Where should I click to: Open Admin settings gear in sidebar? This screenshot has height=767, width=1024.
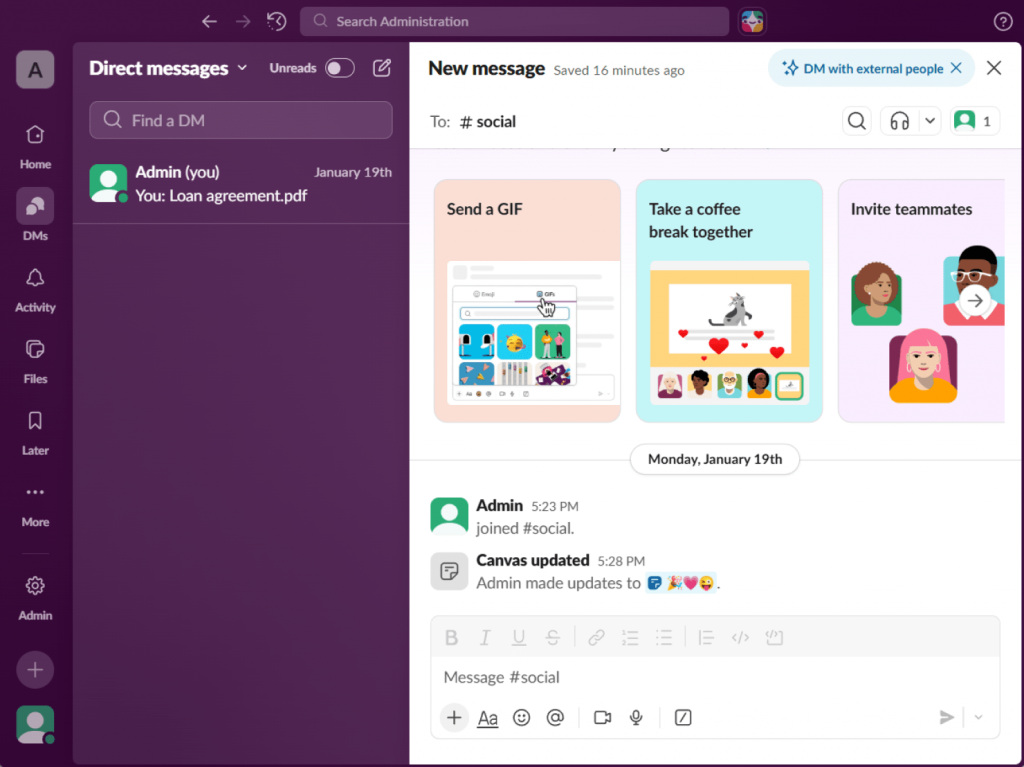[35, 597]
